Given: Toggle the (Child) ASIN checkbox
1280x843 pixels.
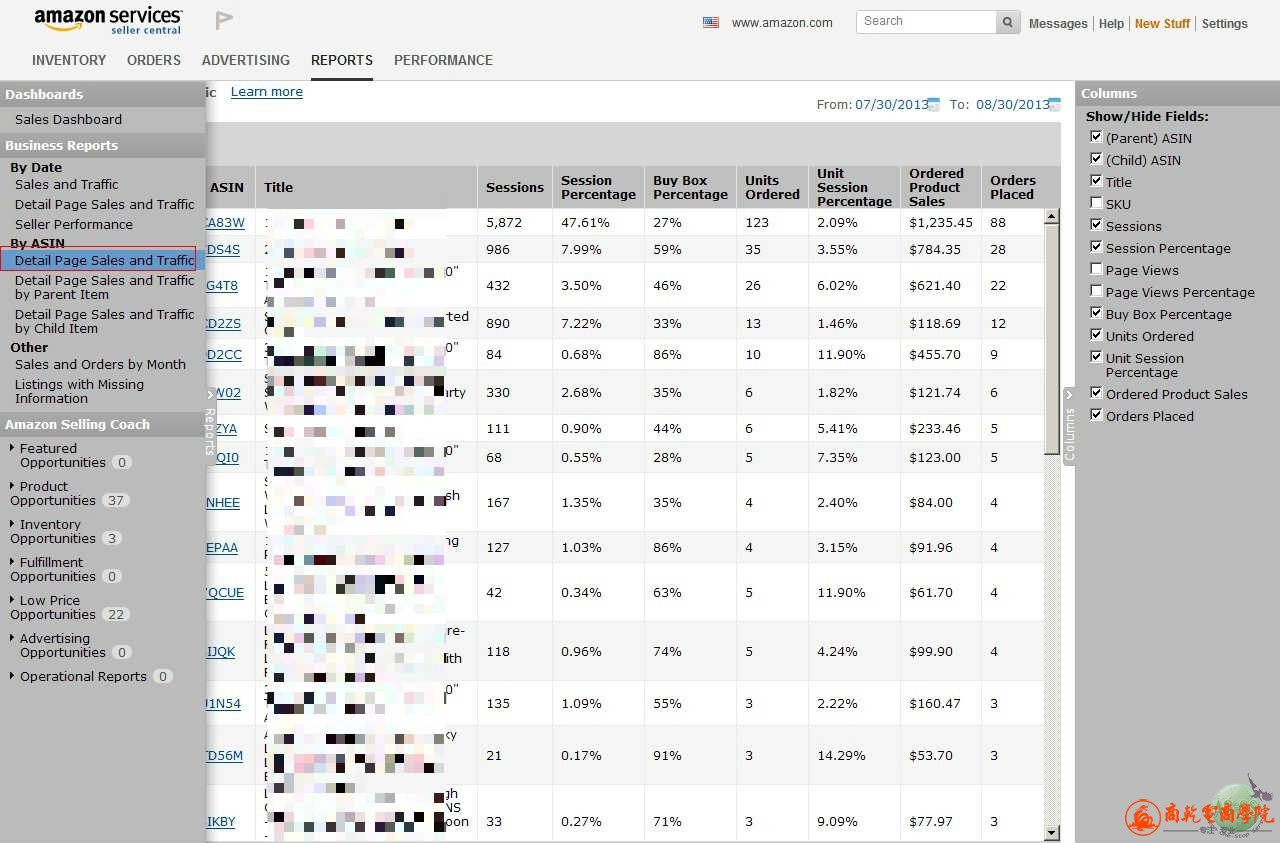Looking at the screenshot, I should pyautogui.click(x=1096, y=159).
